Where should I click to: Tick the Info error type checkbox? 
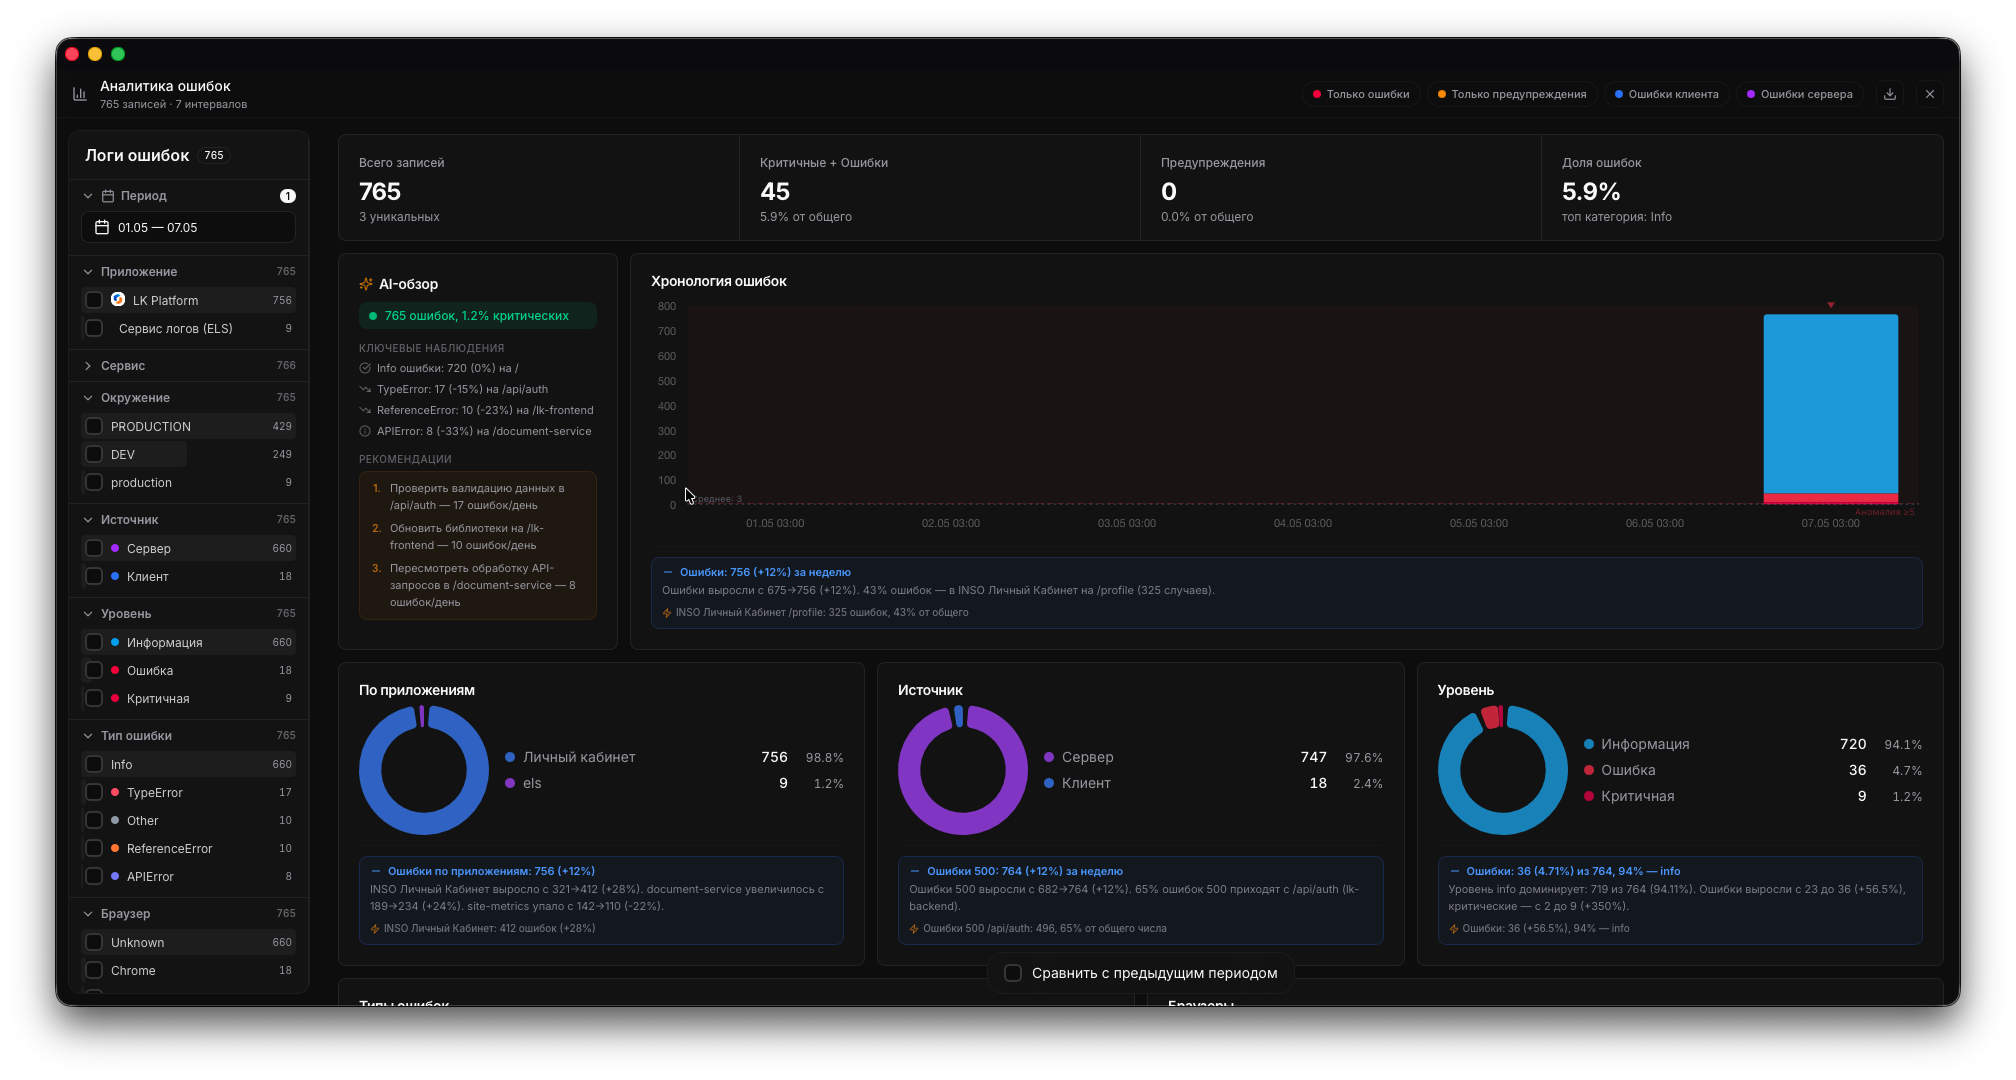point(94,764)
